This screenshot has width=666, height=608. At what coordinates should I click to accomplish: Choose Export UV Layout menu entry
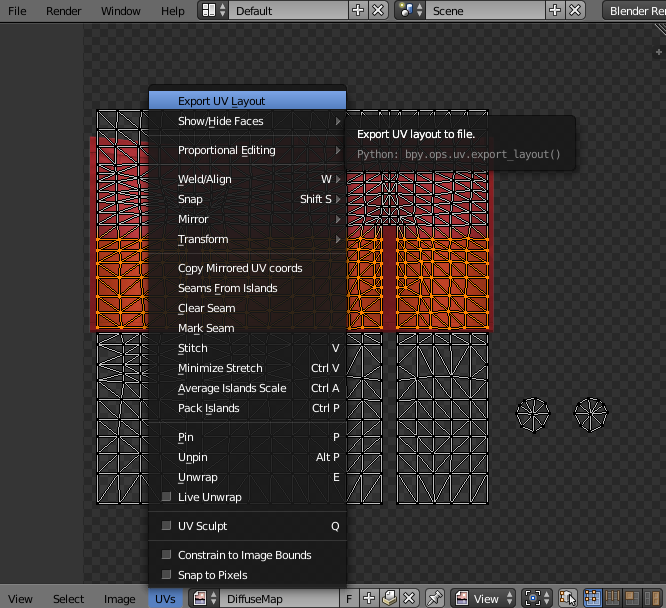tap(247, 101)
